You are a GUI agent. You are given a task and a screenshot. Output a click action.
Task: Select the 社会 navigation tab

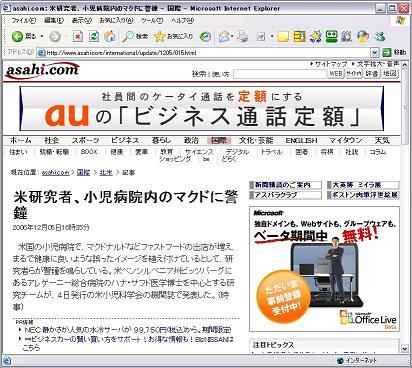[x=52, y=140]
